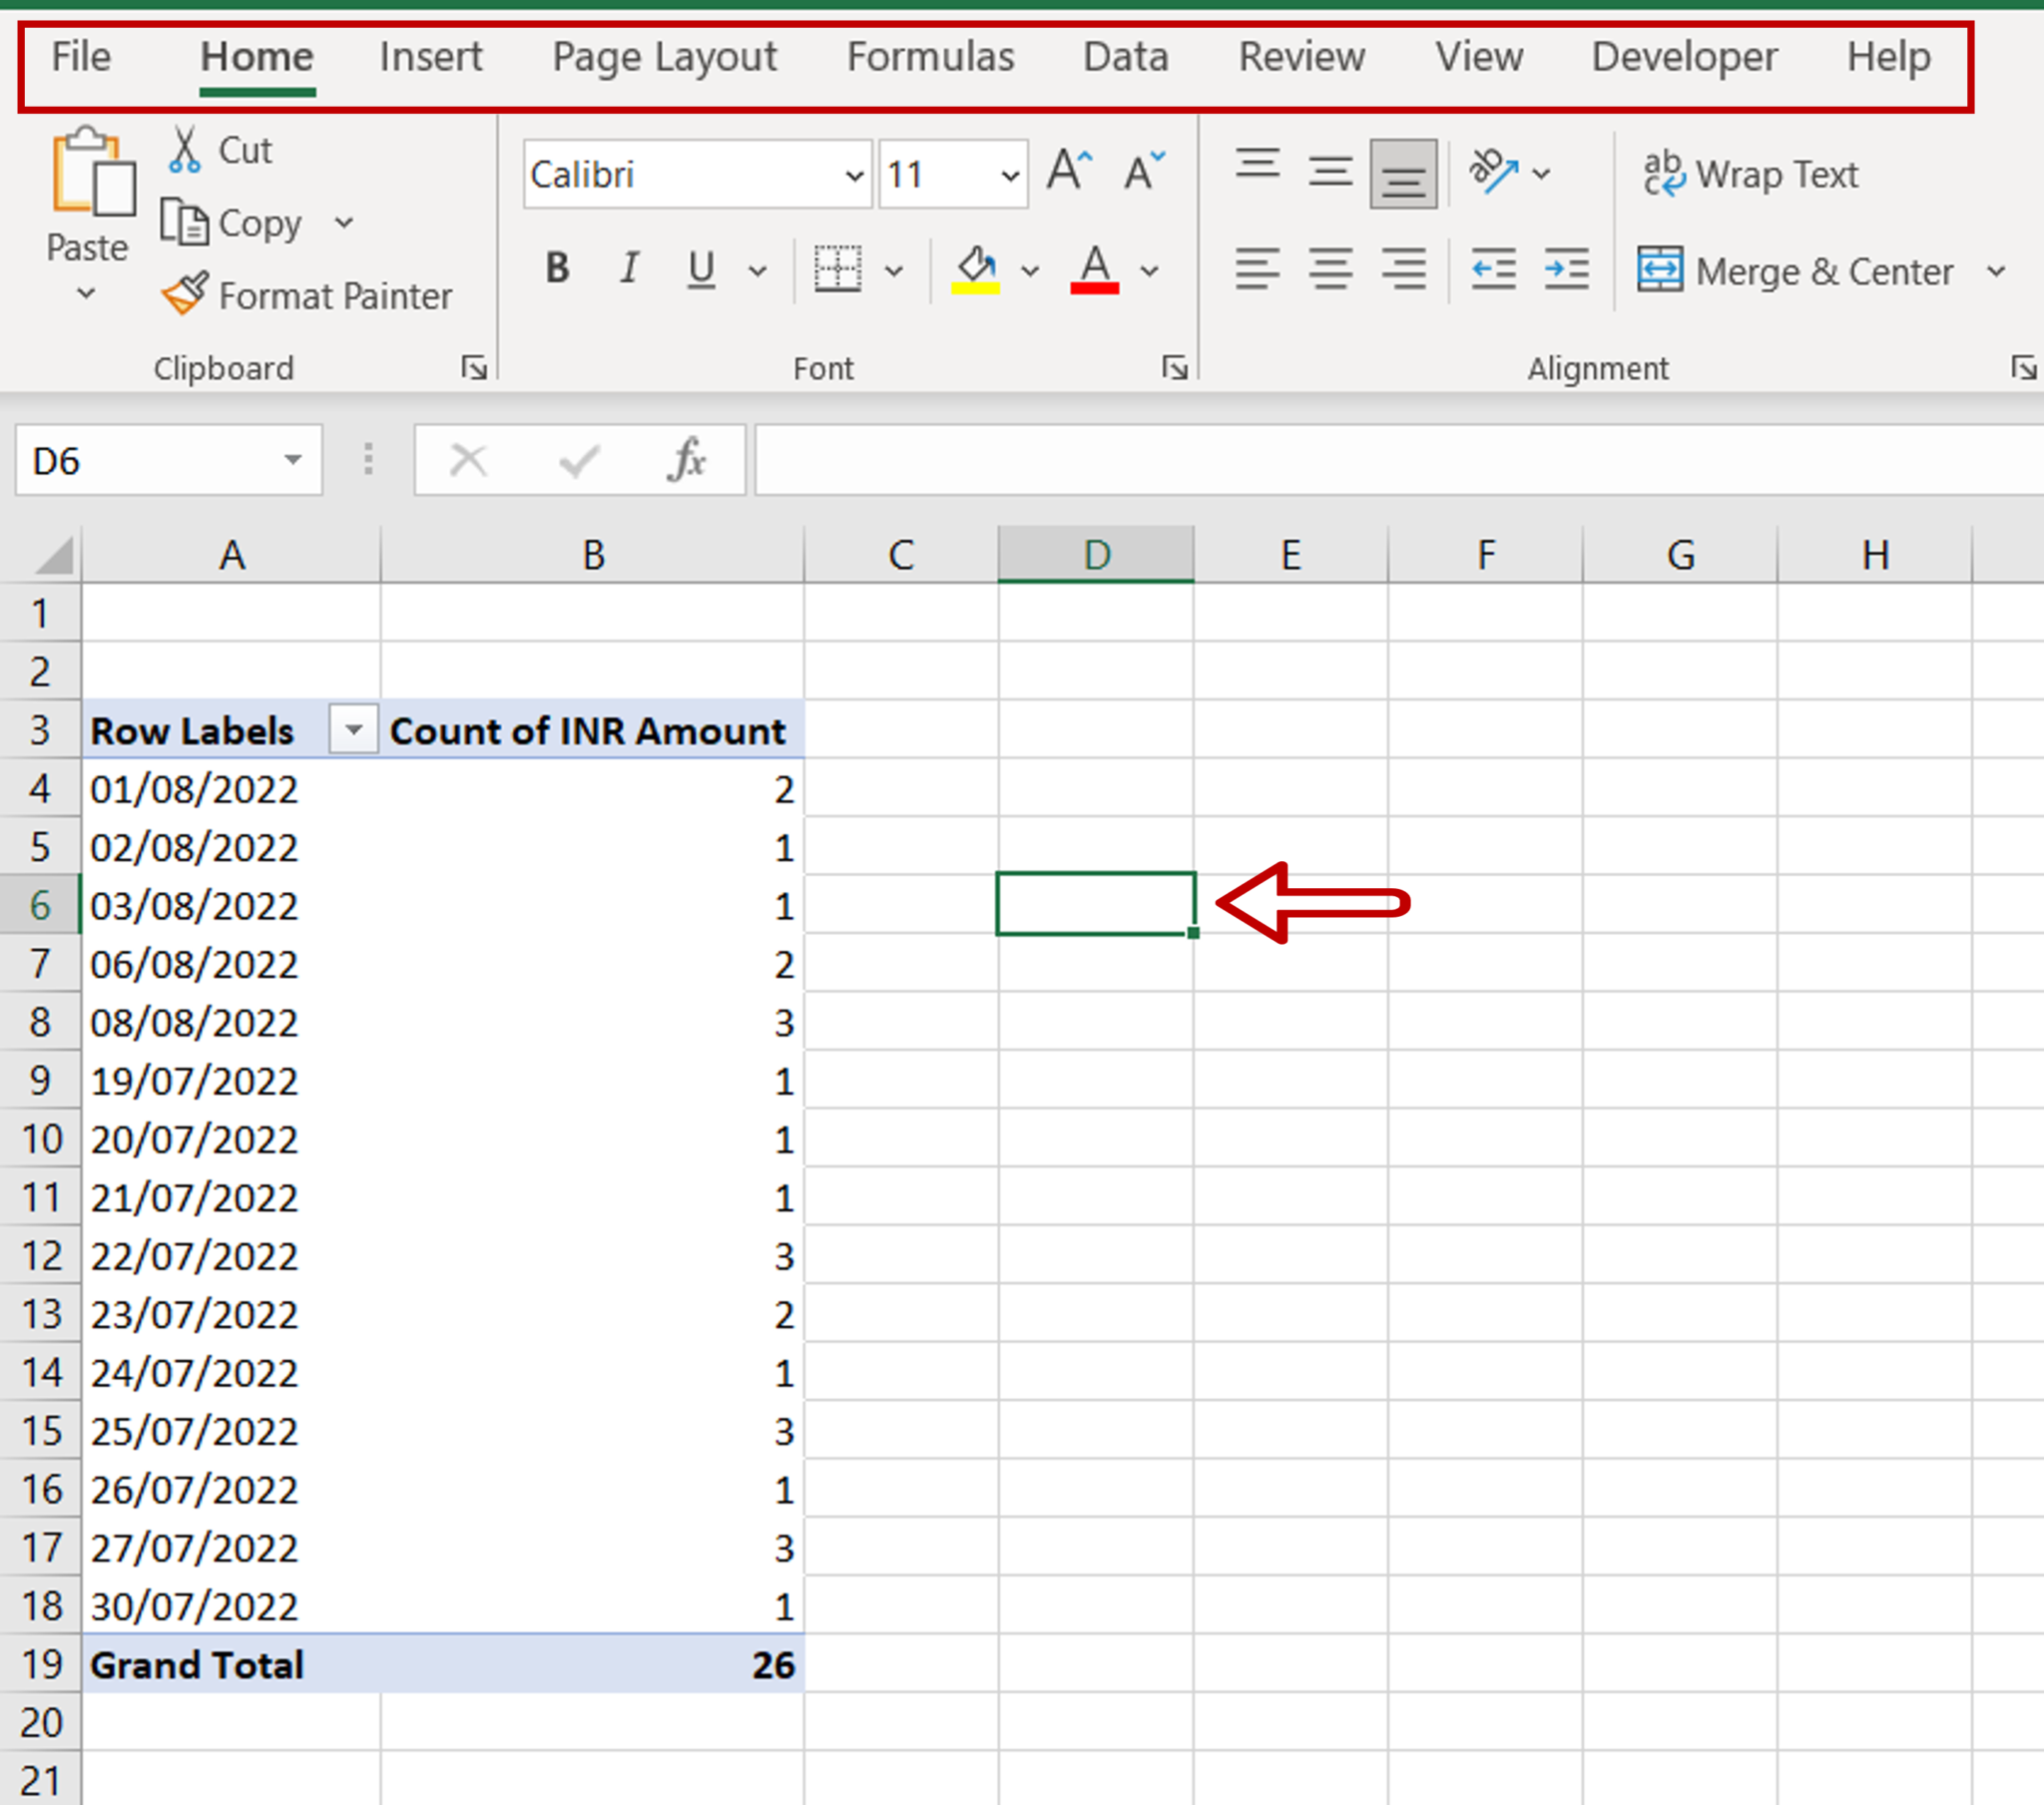Click the Cut icon
Image resolution: width=2044 pixels, height=1805 pixels.
186,148
